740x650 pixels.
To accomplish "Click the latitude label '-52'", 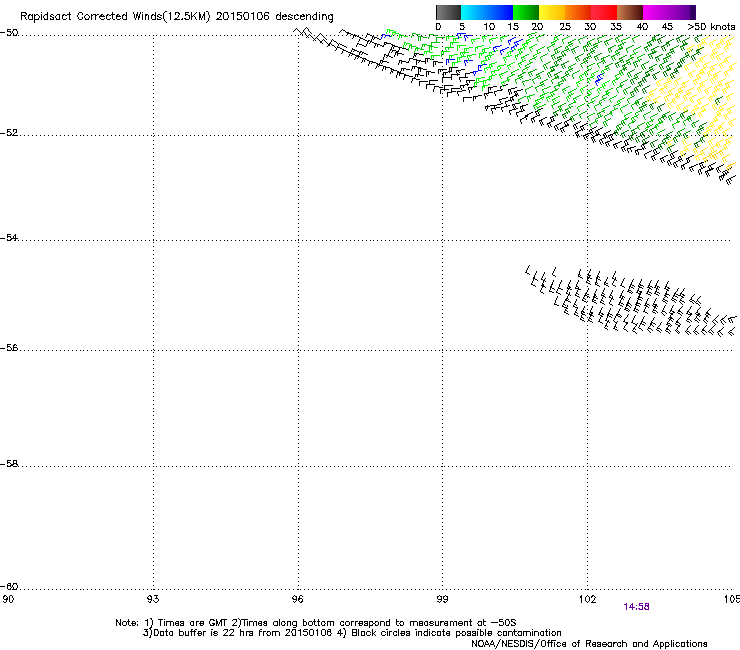I will coord(9,133).
